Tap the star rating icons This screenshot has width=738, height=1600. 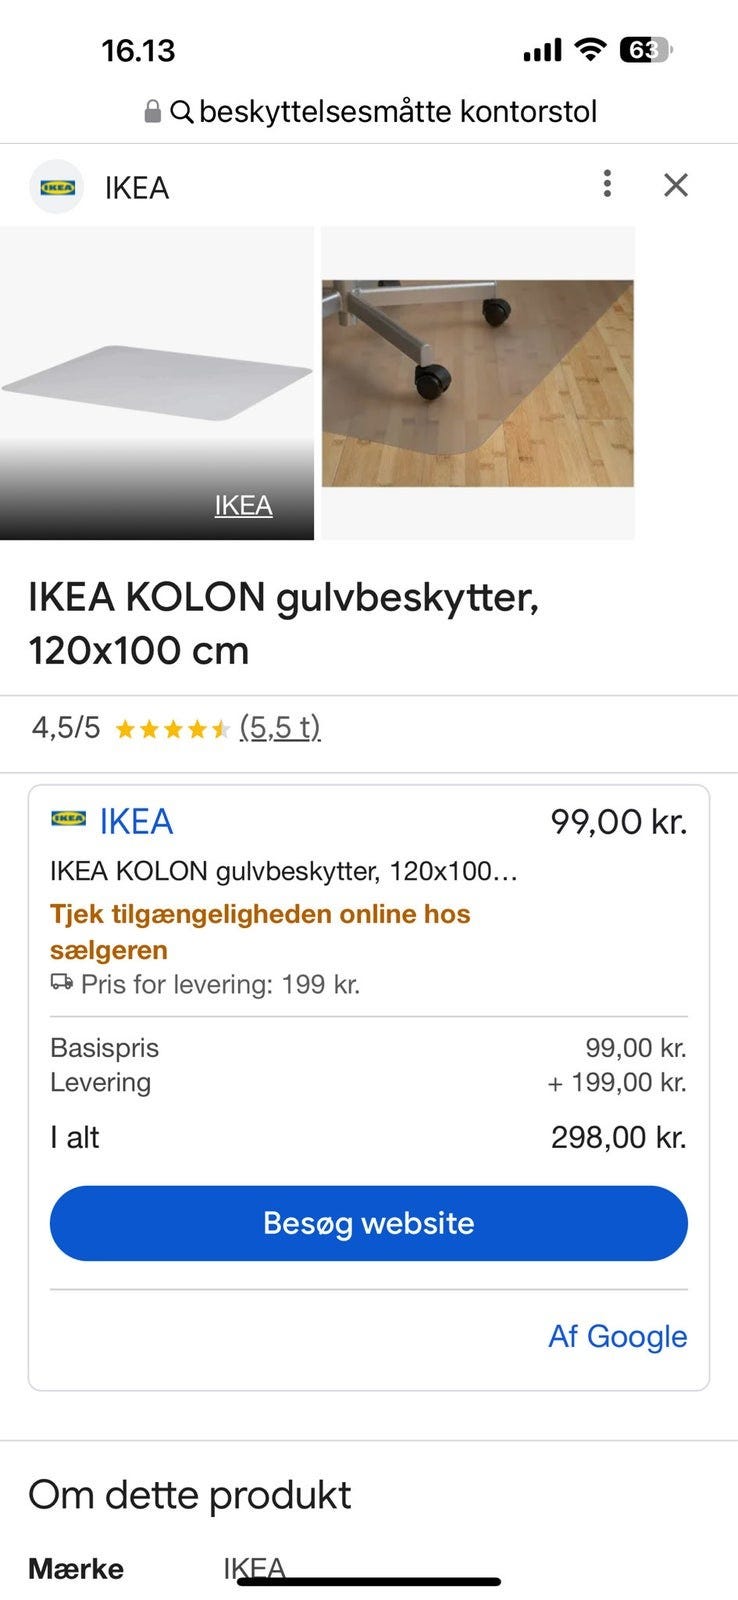pos(172,728)
